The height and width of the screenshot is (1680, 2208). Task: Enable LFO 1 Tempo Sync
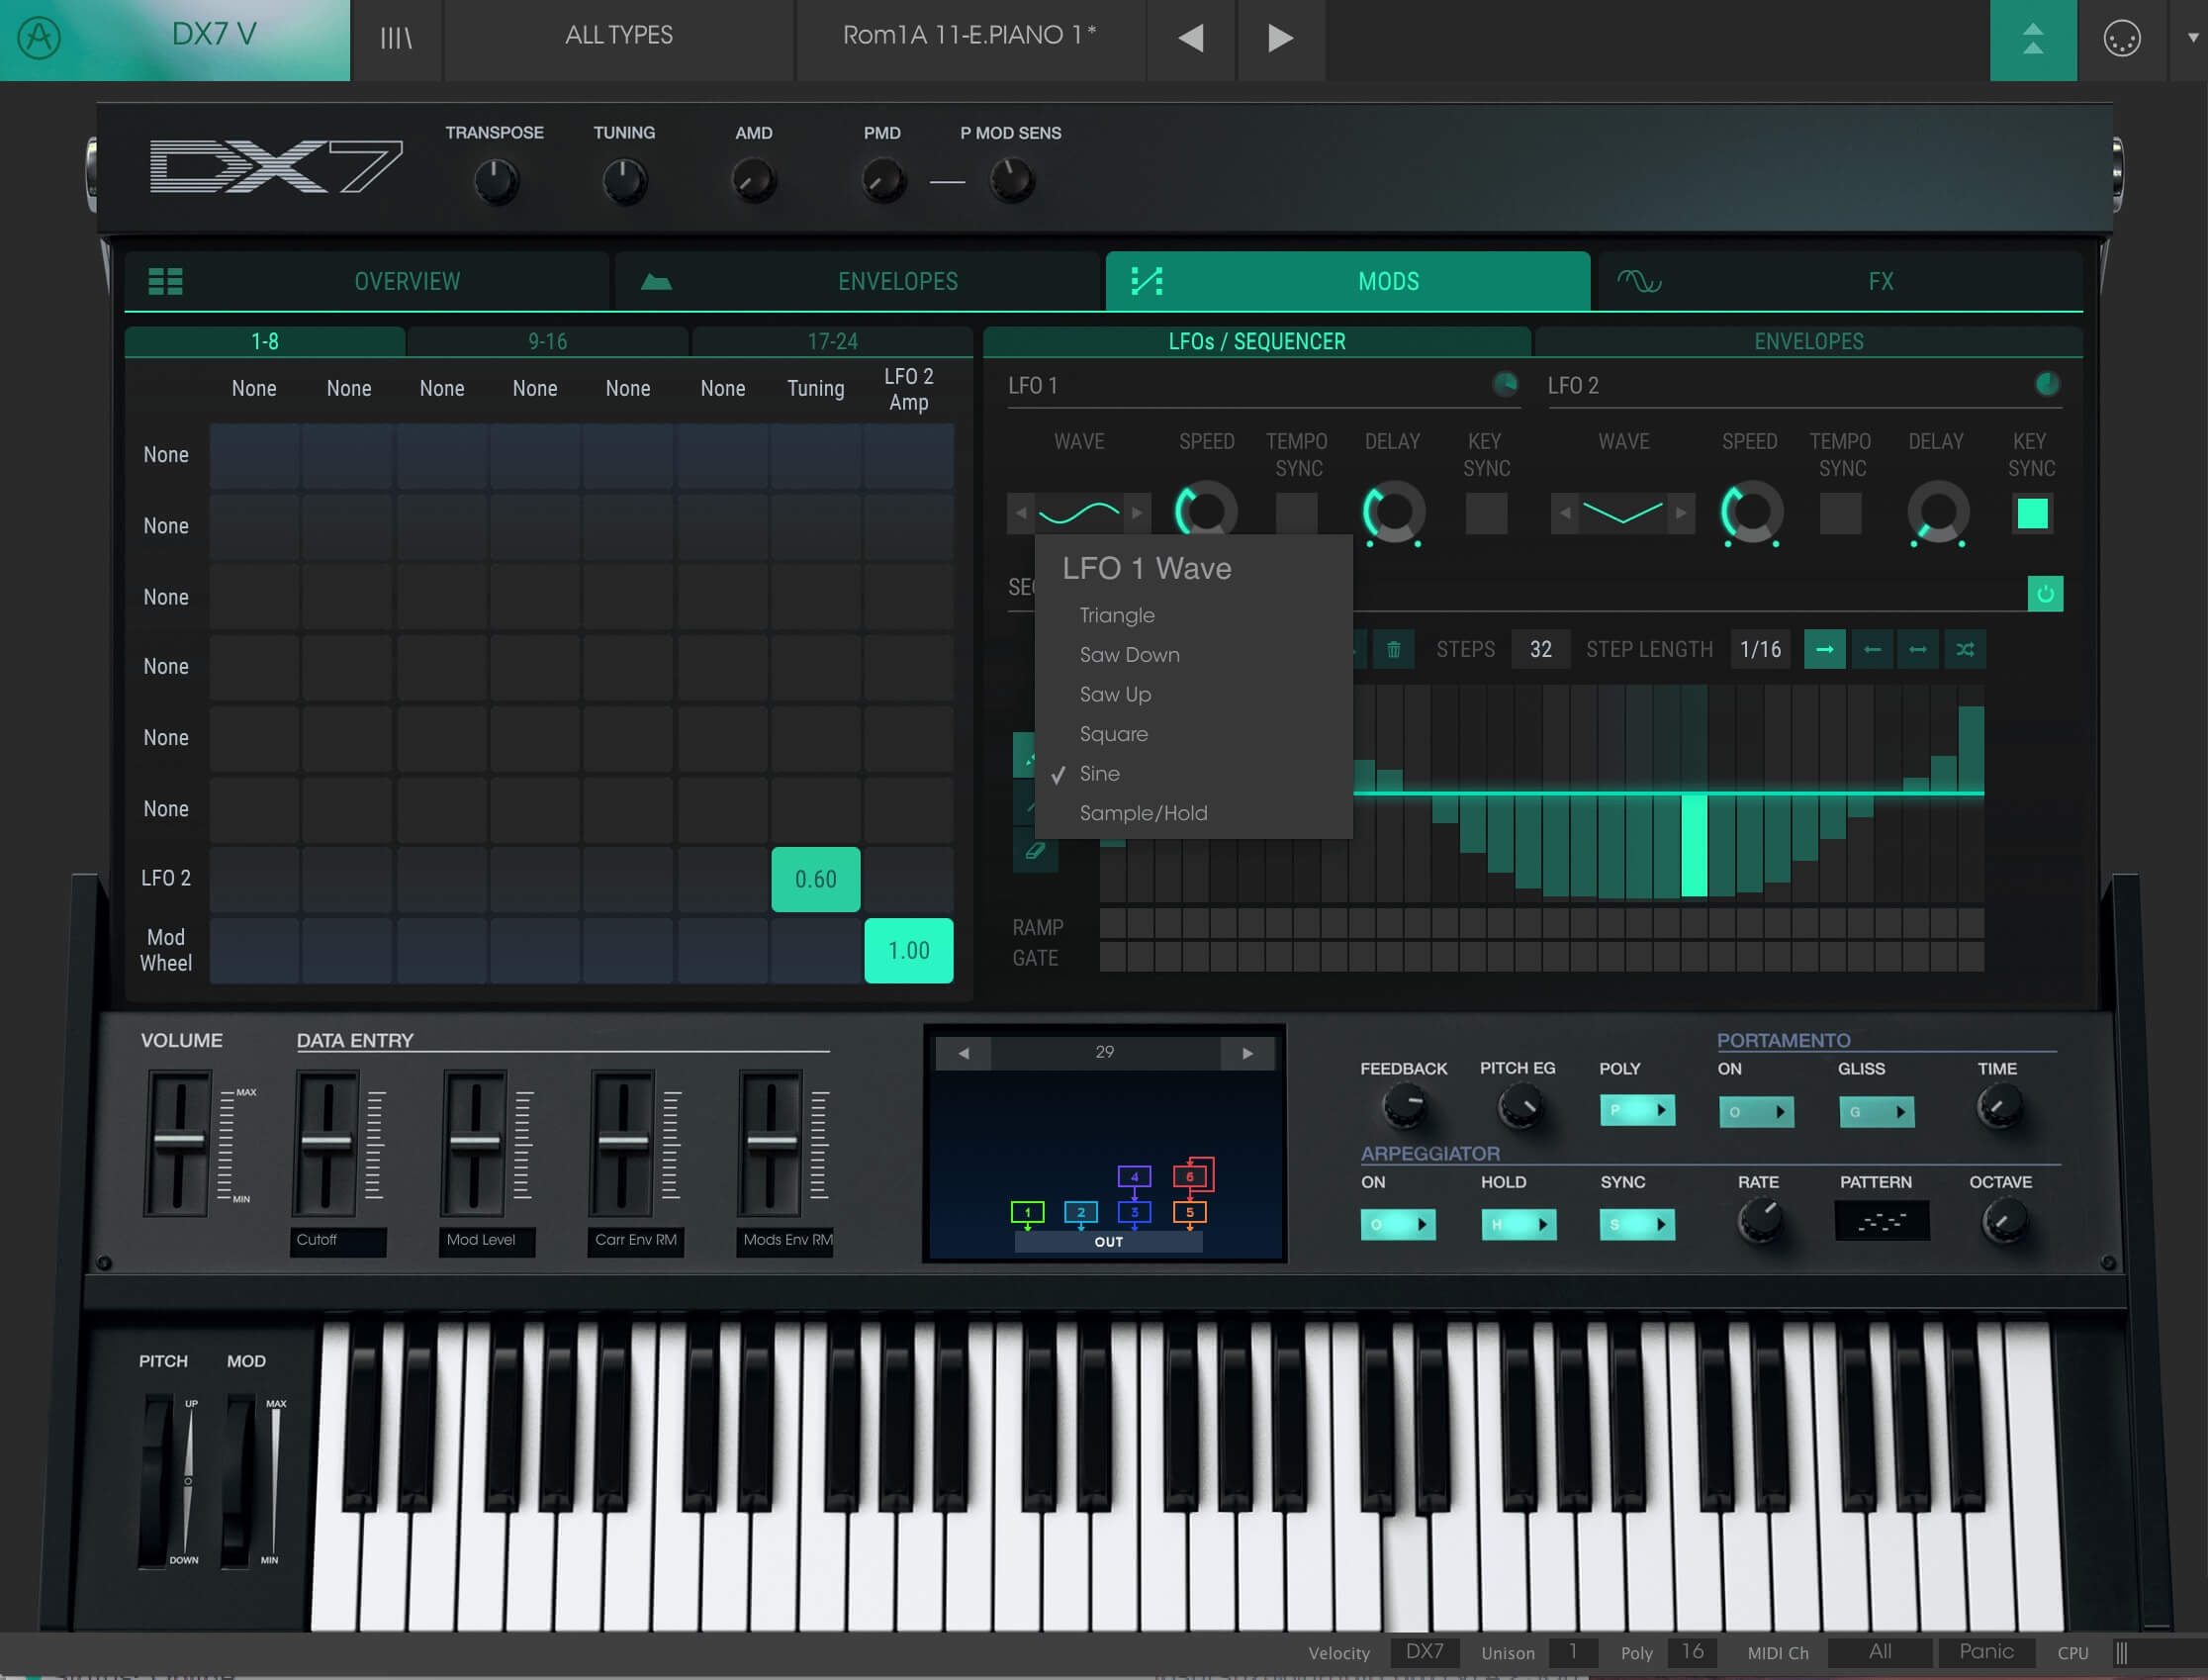pyautogui.click(x=1297, y=513)
